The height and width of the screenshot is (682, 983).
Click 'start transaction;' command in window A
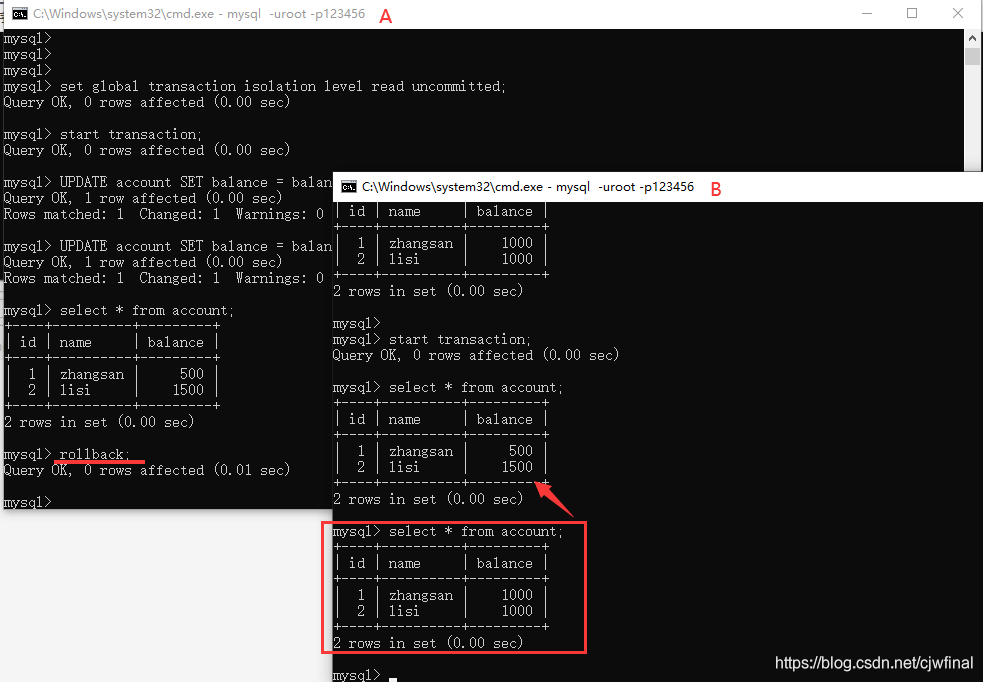131,134
